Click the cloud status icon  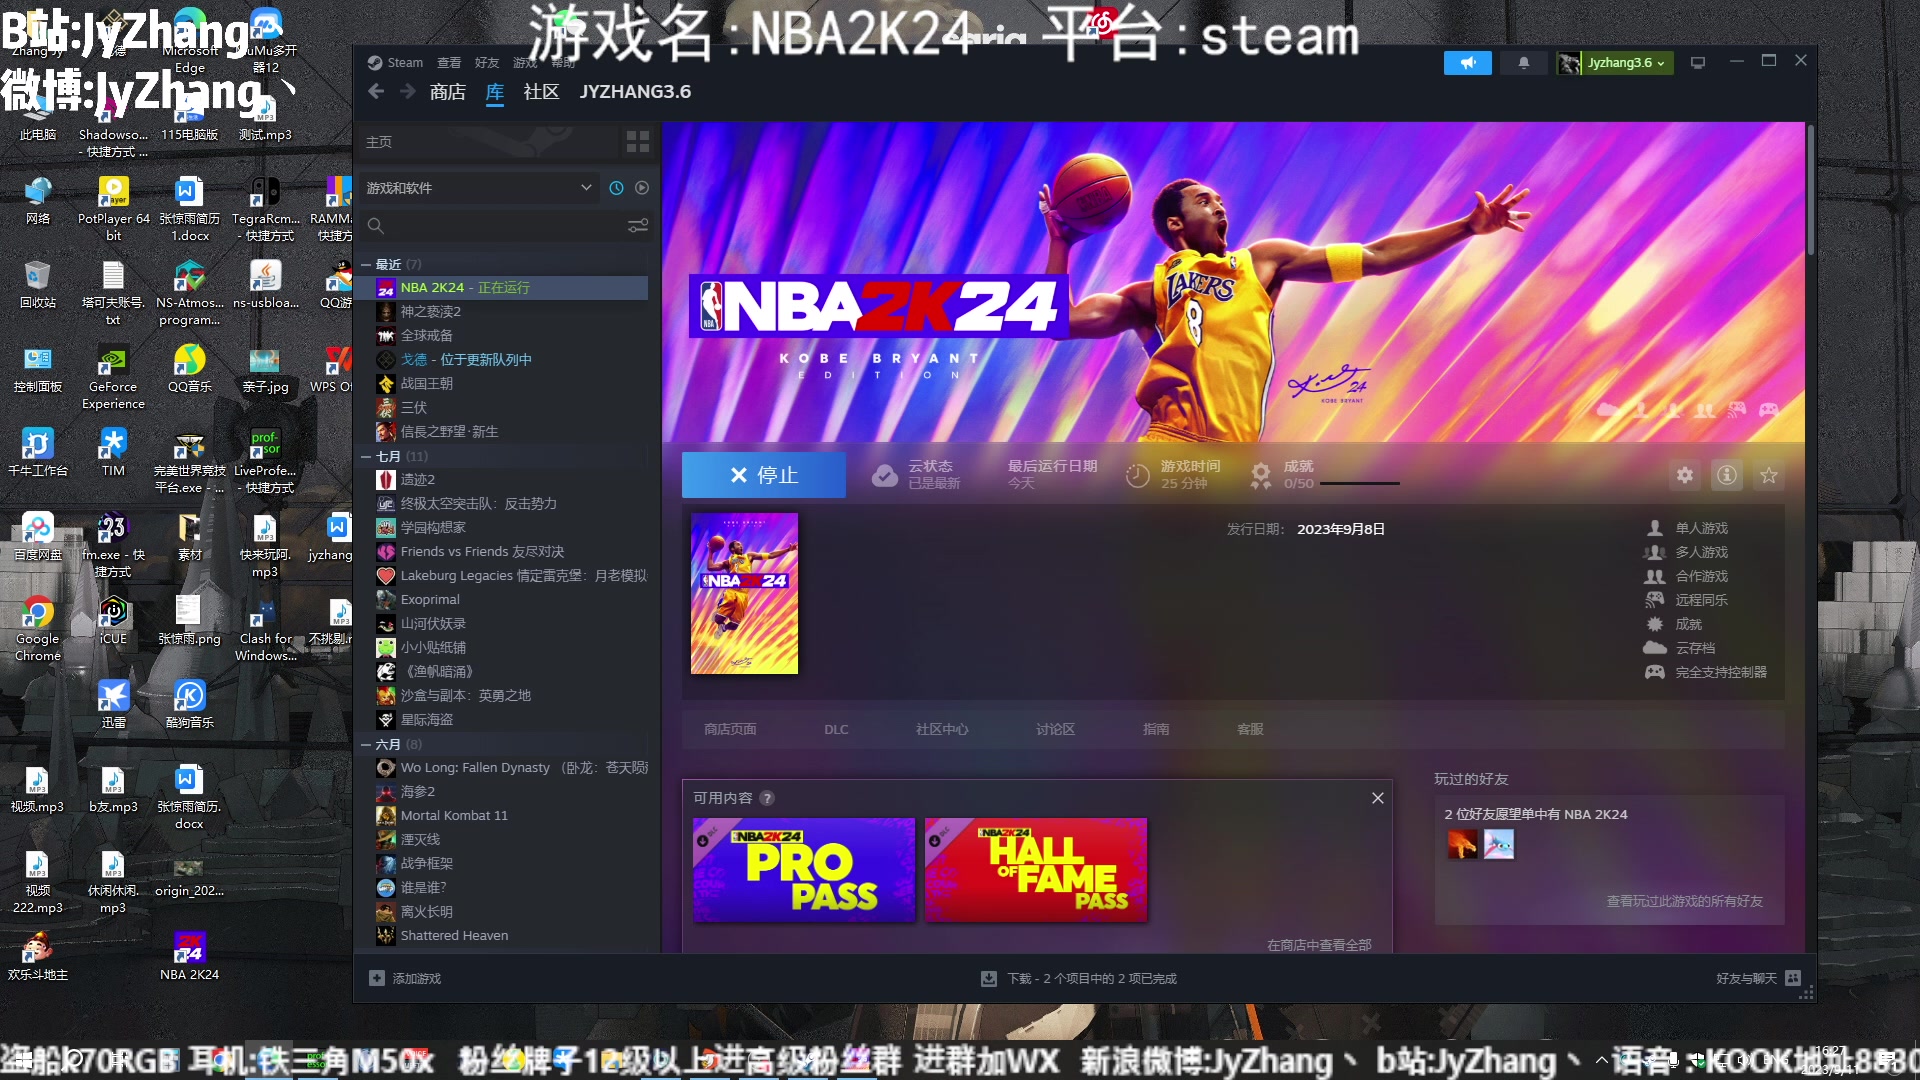[x=884, y=476]
